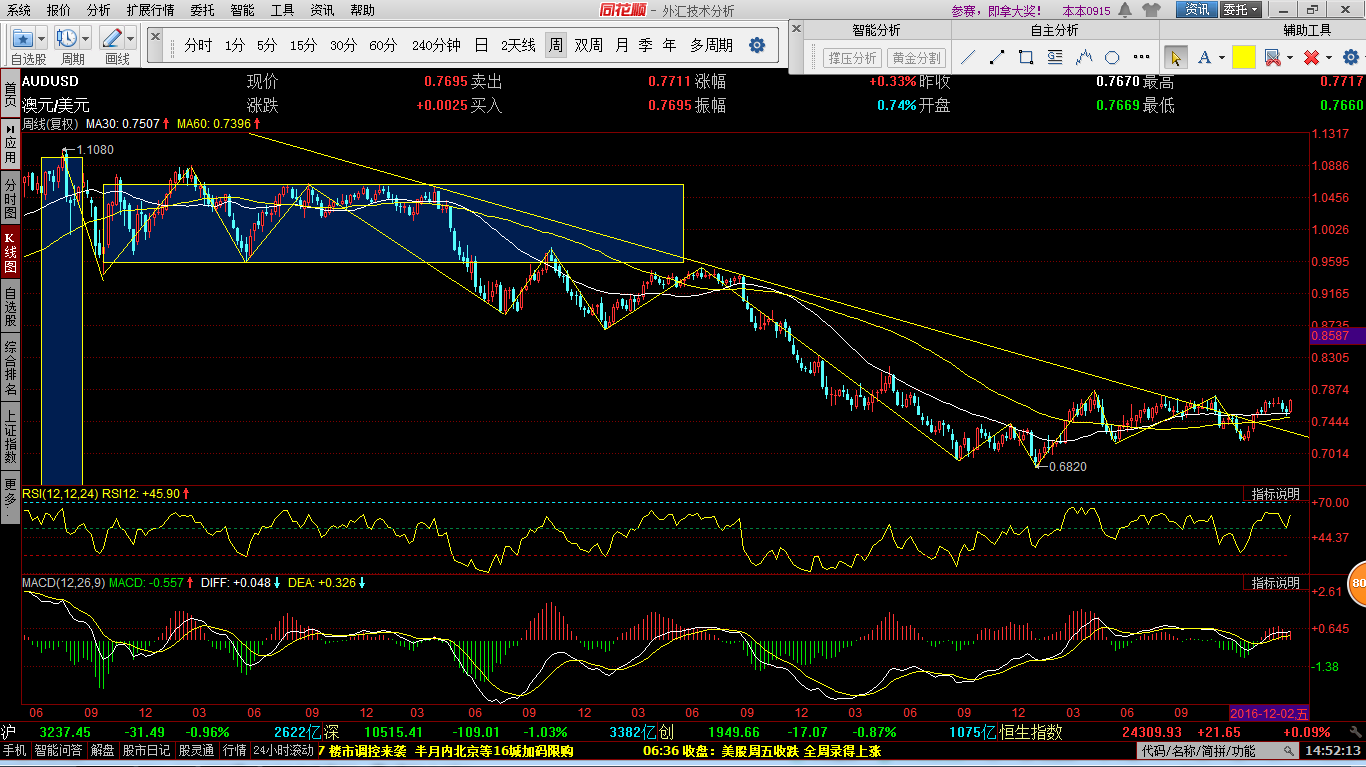This screenshot has width=1366, height=767.
Task: Click the 撑压分析 button
Action: point(852,58)
